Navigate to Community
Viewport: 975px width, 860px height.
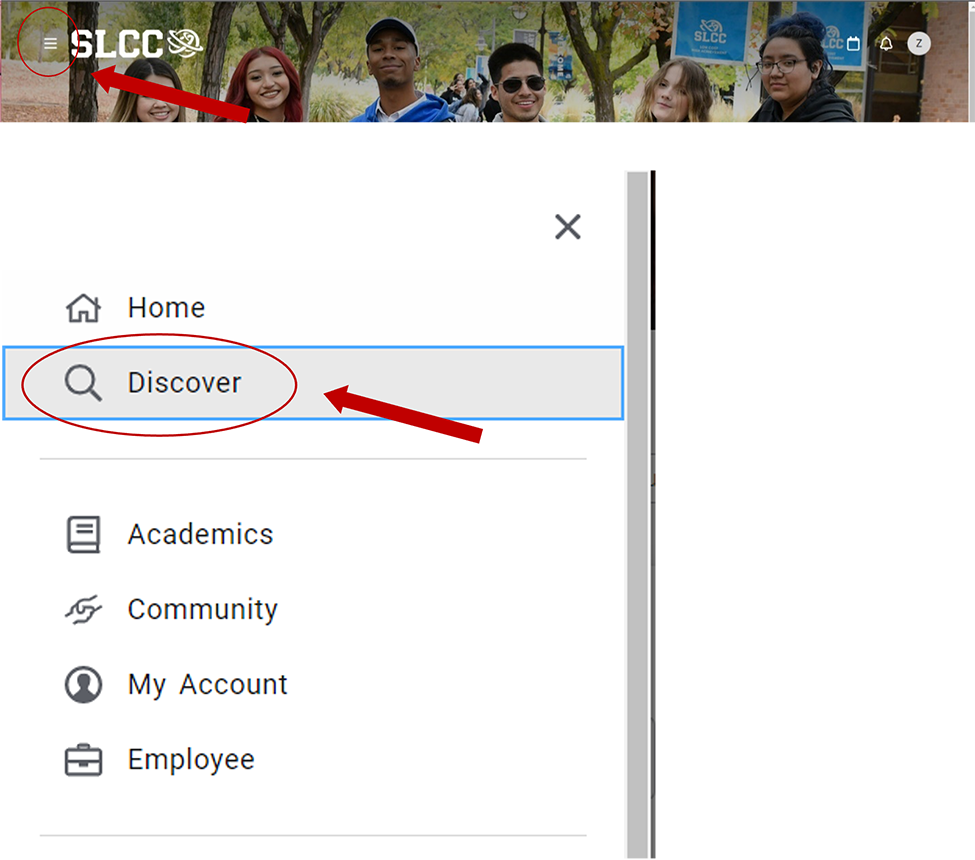pos(202,610)
